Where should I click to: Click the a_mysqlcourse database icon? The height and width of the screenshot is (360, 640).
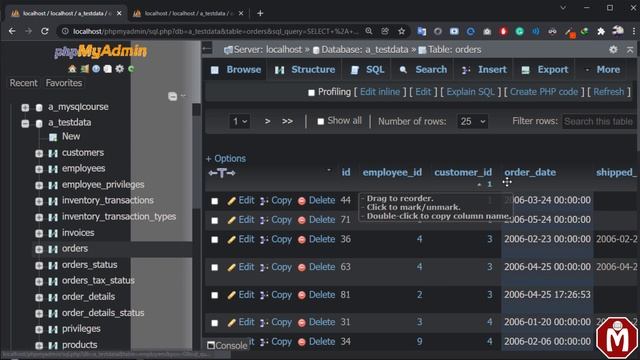[x=39, y=107]
